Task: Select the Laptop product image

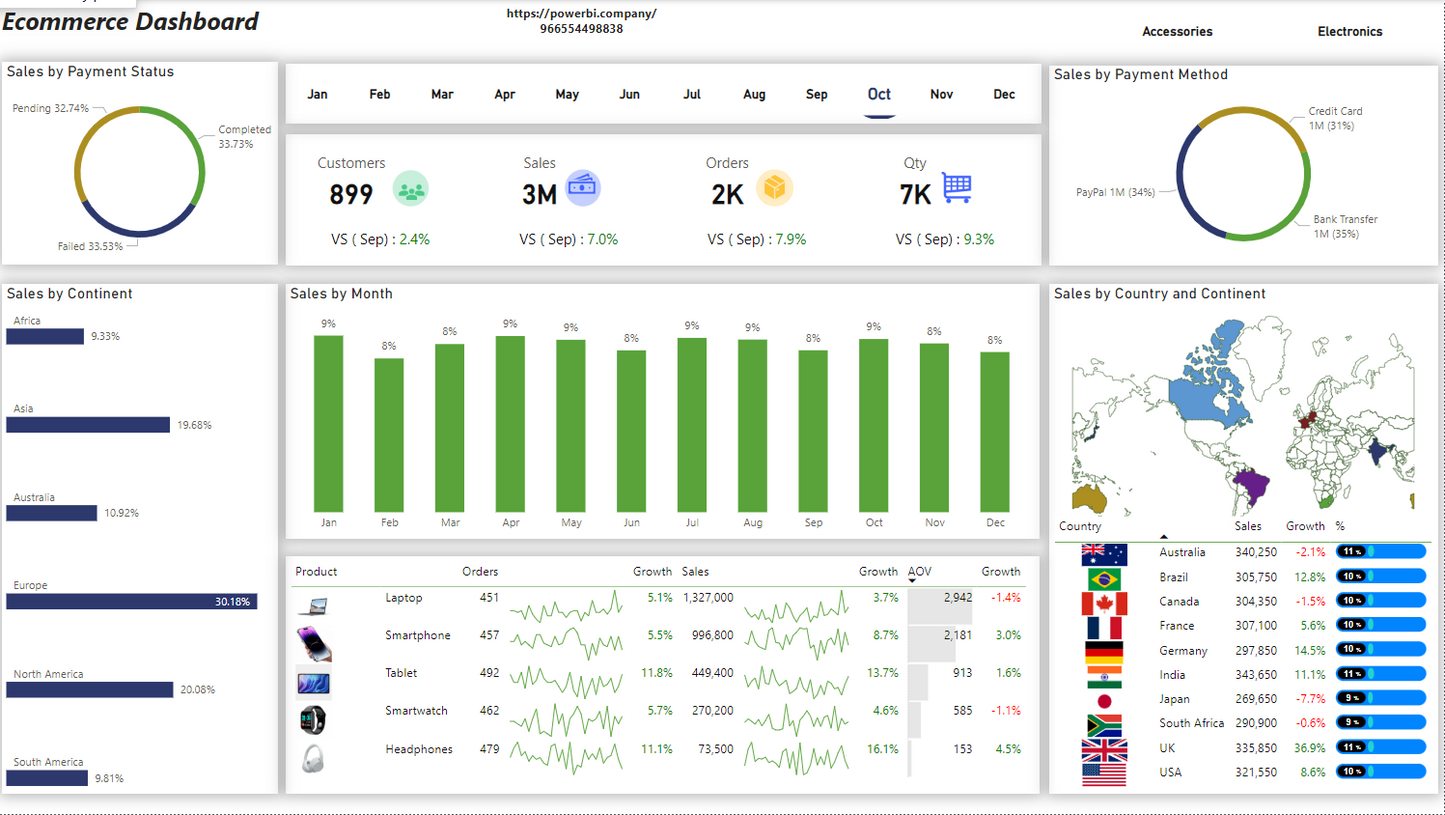Action: coord(313,606)
